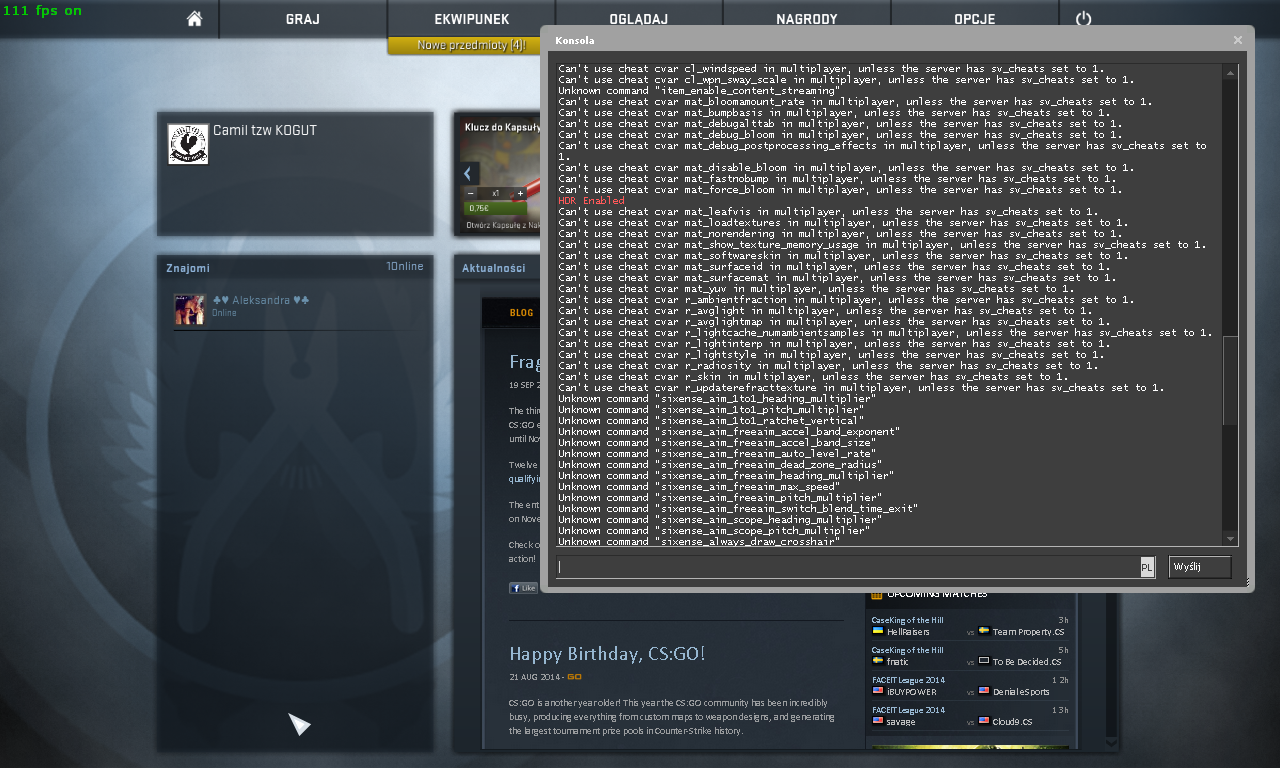This screenshot has height=768, width=1280.
Task: Open the OPCJE options menu
Action: pyautogui.click(x=974, y=19)
